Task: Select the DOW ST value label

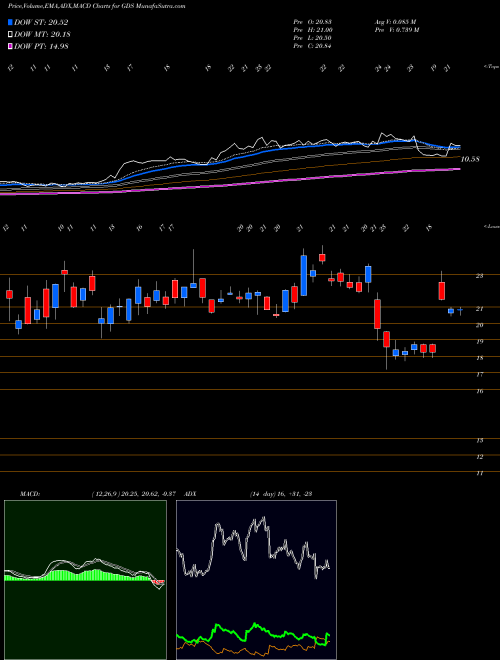Action: pos(41,23)
